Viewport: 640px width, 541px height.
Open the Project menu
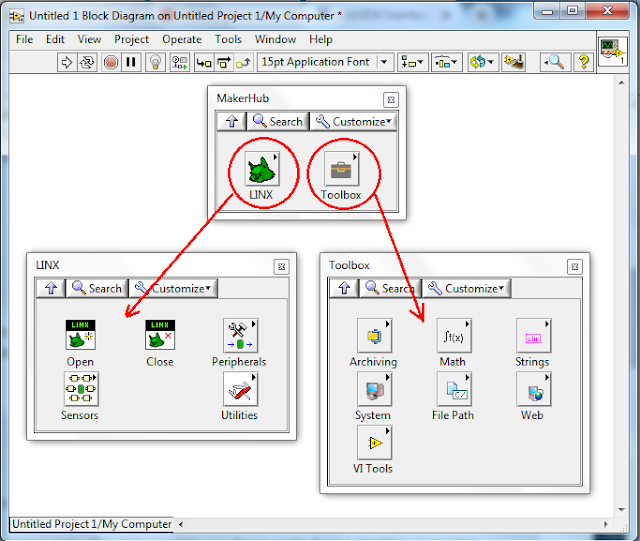[131, 39]
